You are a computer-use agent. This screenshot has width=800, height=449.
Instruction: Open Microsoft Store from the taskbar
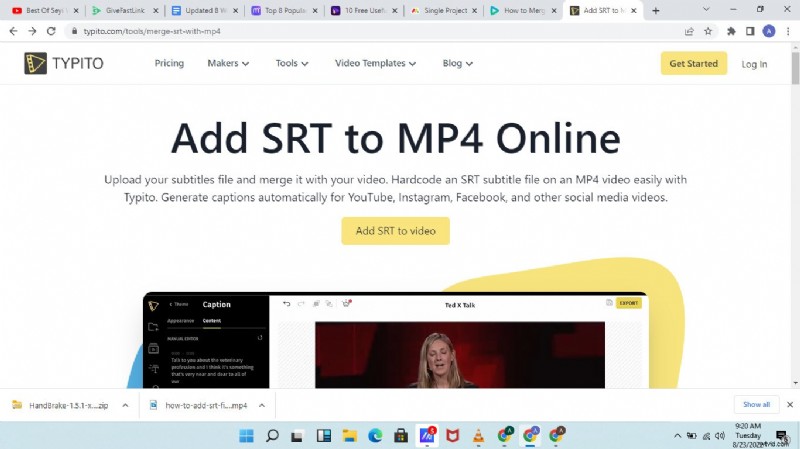pyautogui.click(x=401, y=435)
